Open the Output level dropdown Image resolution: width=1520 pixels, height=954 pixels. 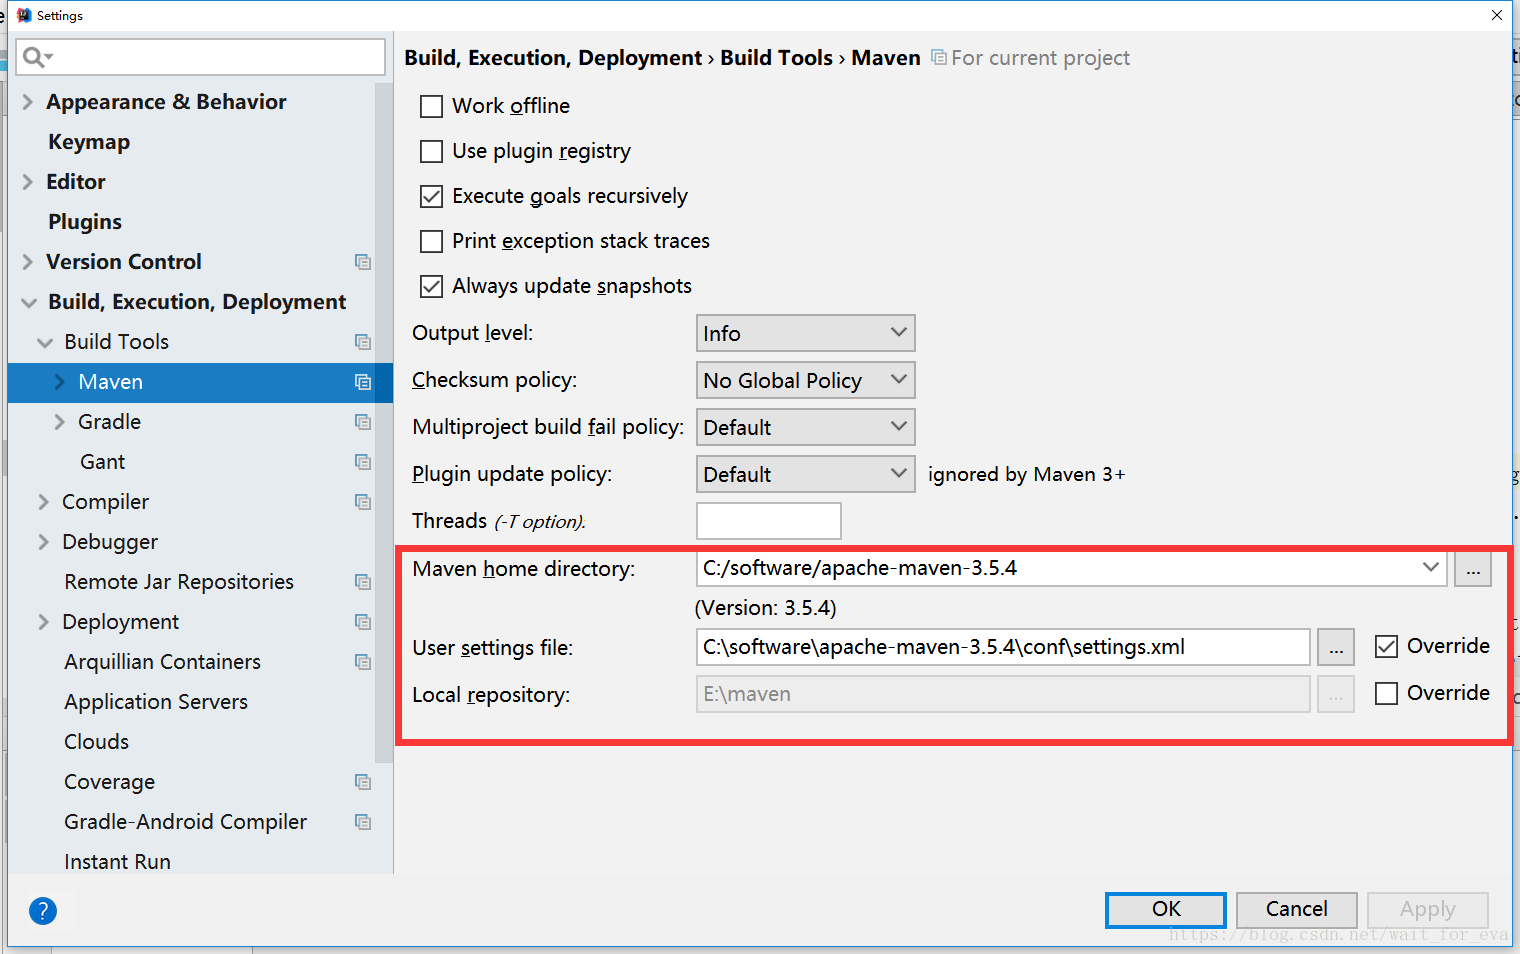point(805,333)
